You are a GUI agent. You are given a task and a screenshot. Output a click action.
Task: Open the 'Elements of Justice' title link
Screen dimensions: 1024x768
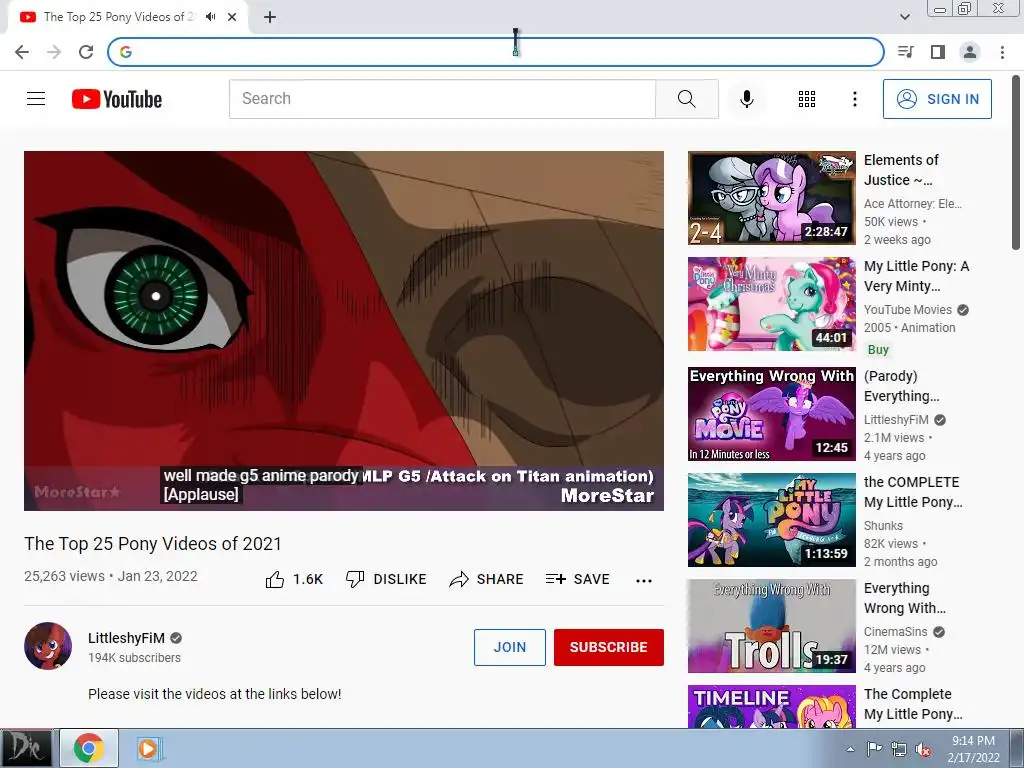coord(901,170)
